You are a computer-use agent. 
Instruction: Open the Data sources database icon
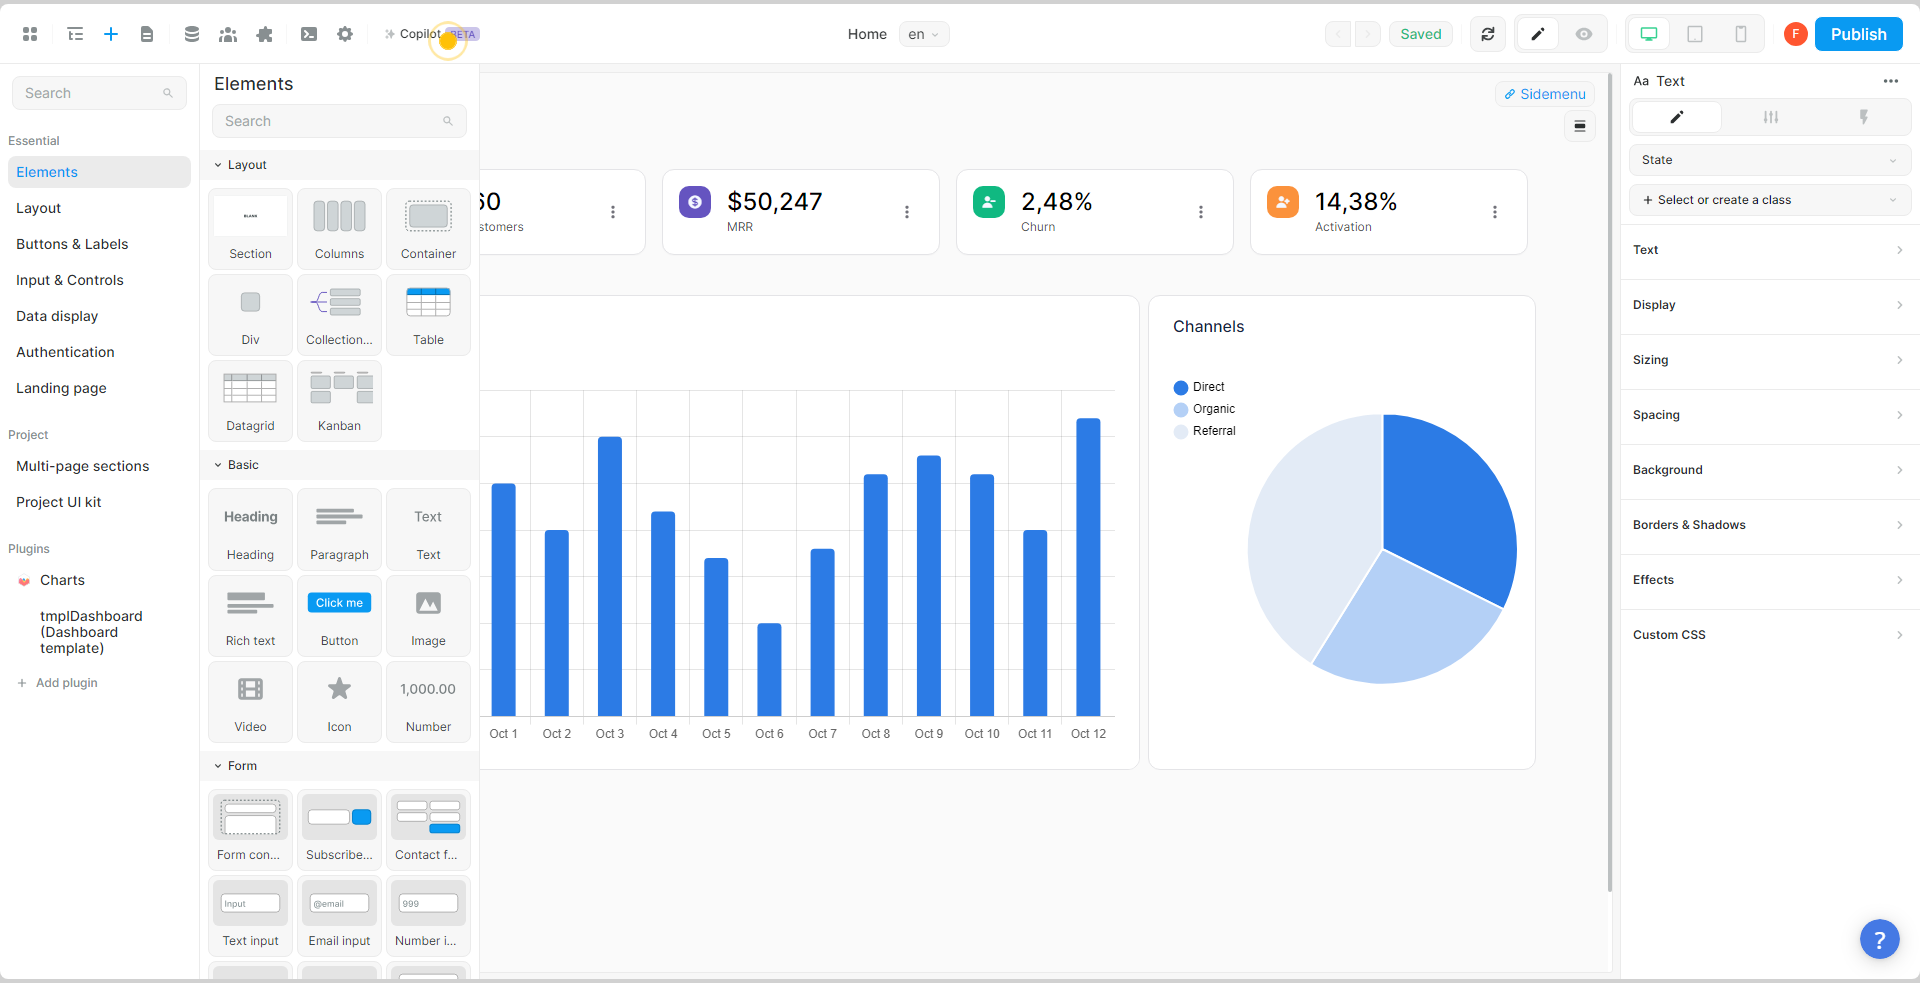(x=191, y=34)
